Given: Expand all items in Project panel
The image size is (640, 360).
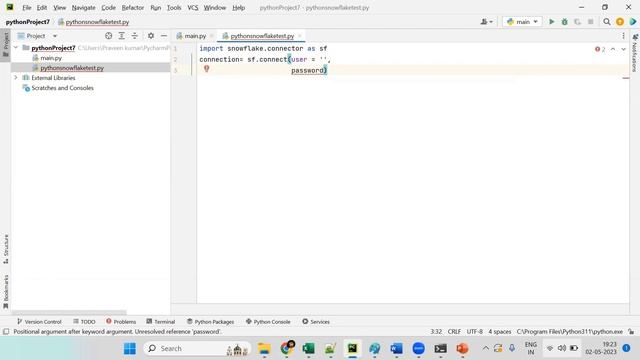Looking at the screenshot, I should coord(122,36).
